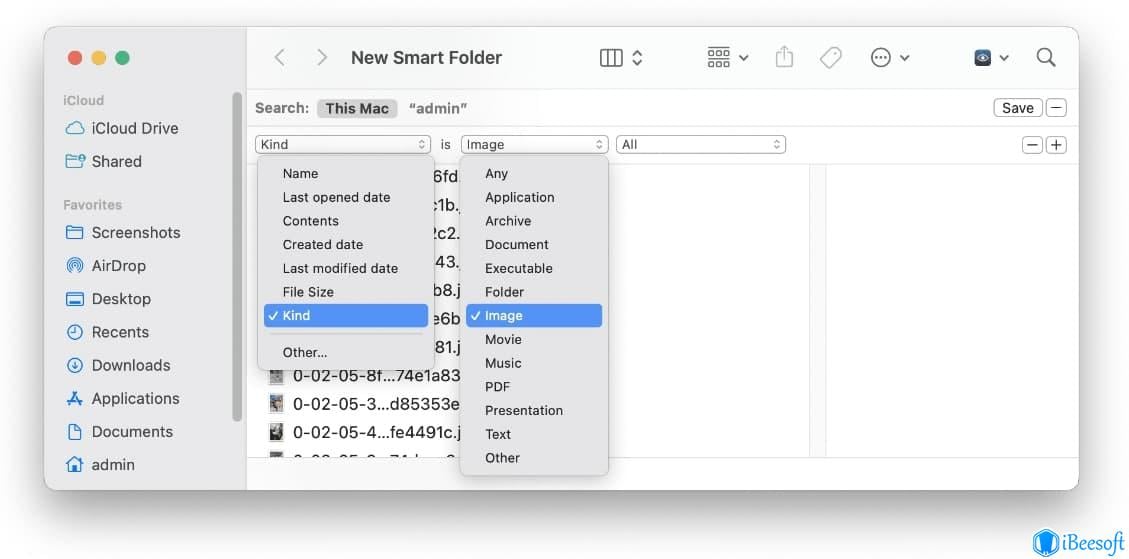Select the This Mac search scope
Image resolution: width=1129 pixels, height=559 pixels.
coord(357,108)
